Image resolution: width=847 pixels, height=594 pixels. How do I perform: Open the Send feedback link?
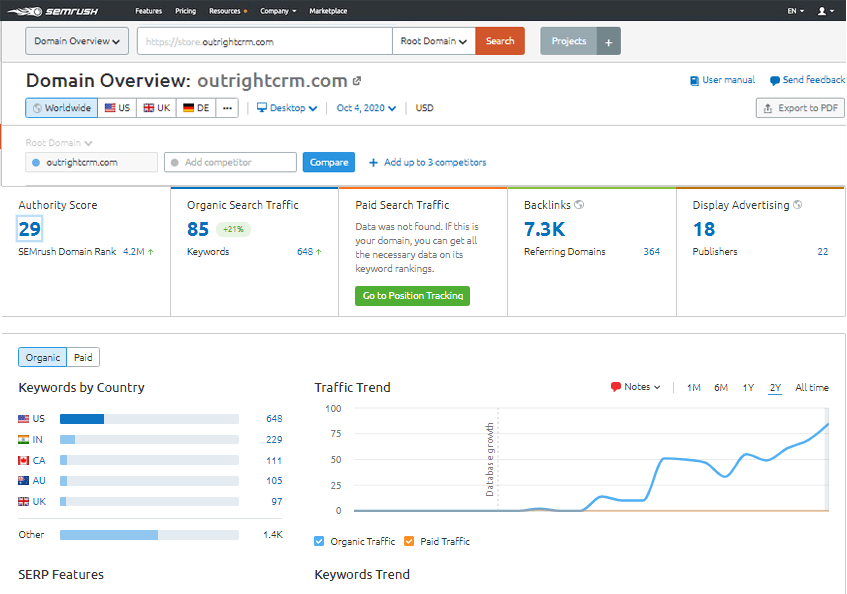[813, 80]
